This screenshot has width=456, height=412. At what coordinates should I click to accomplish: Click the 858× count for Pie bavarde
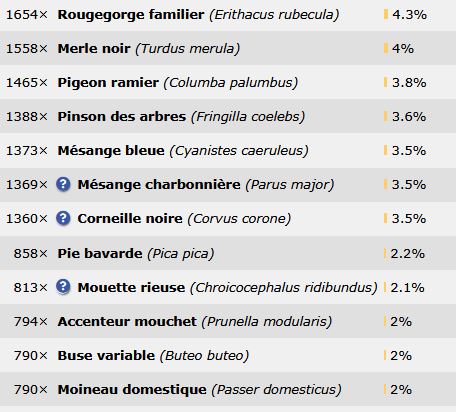point(31,254)
